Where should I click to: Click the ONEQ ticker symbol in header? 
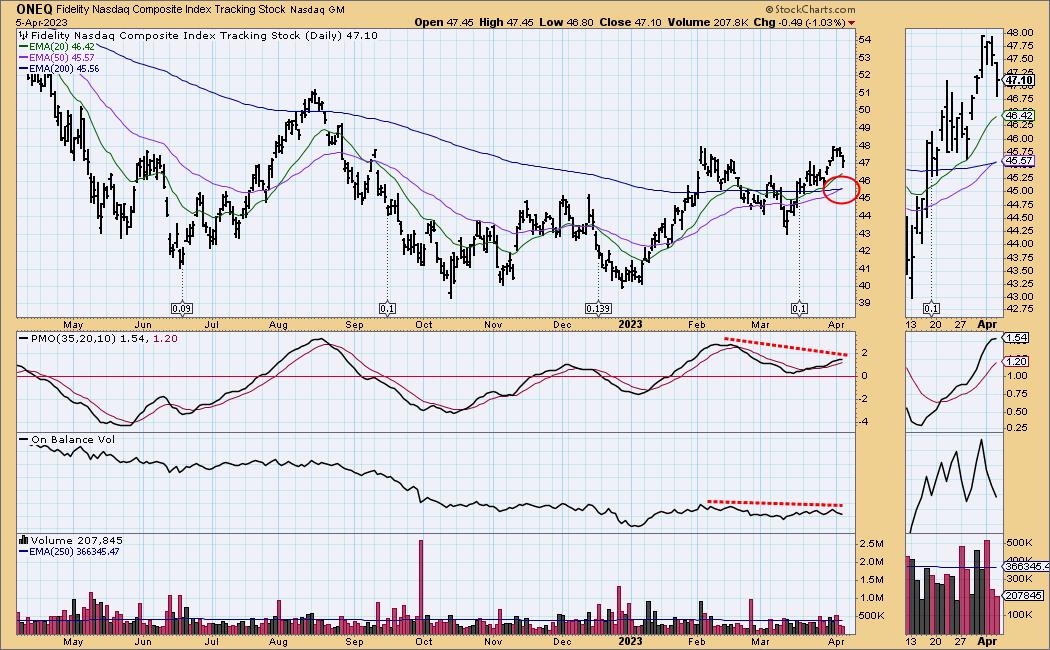pos(35,9)
